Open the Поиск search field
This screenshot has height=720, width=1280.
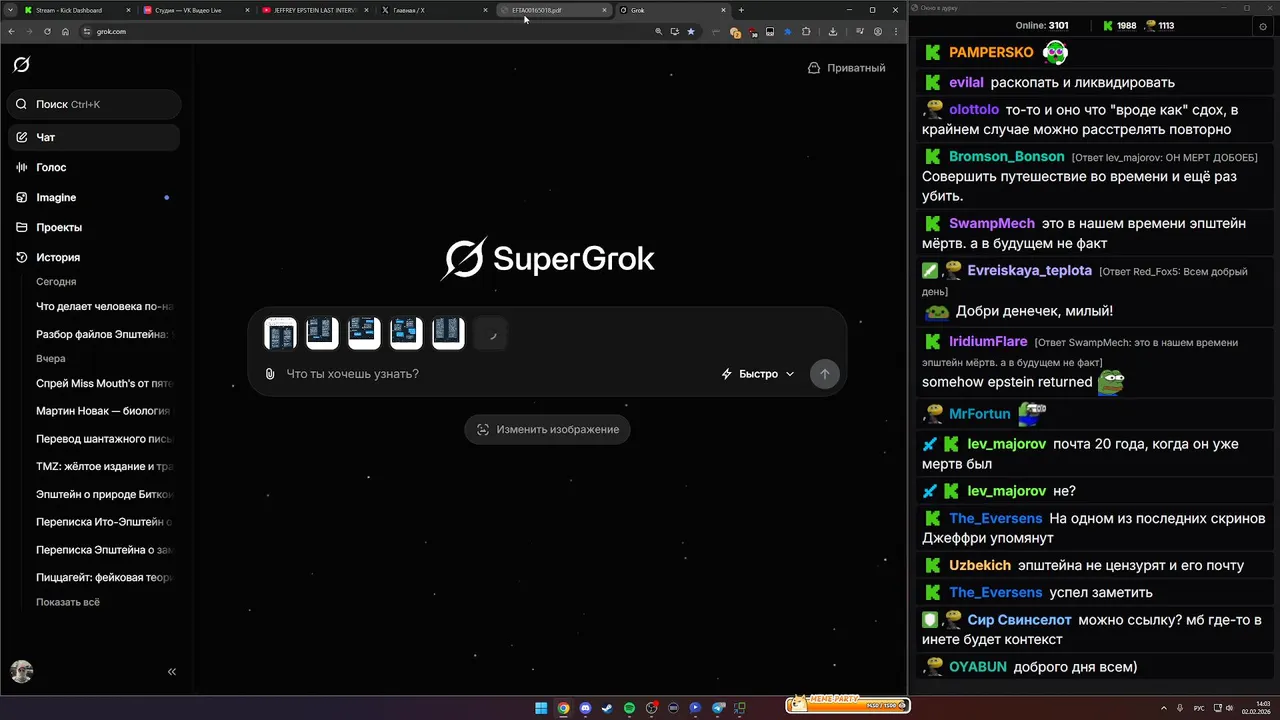(x=94, y=104)
